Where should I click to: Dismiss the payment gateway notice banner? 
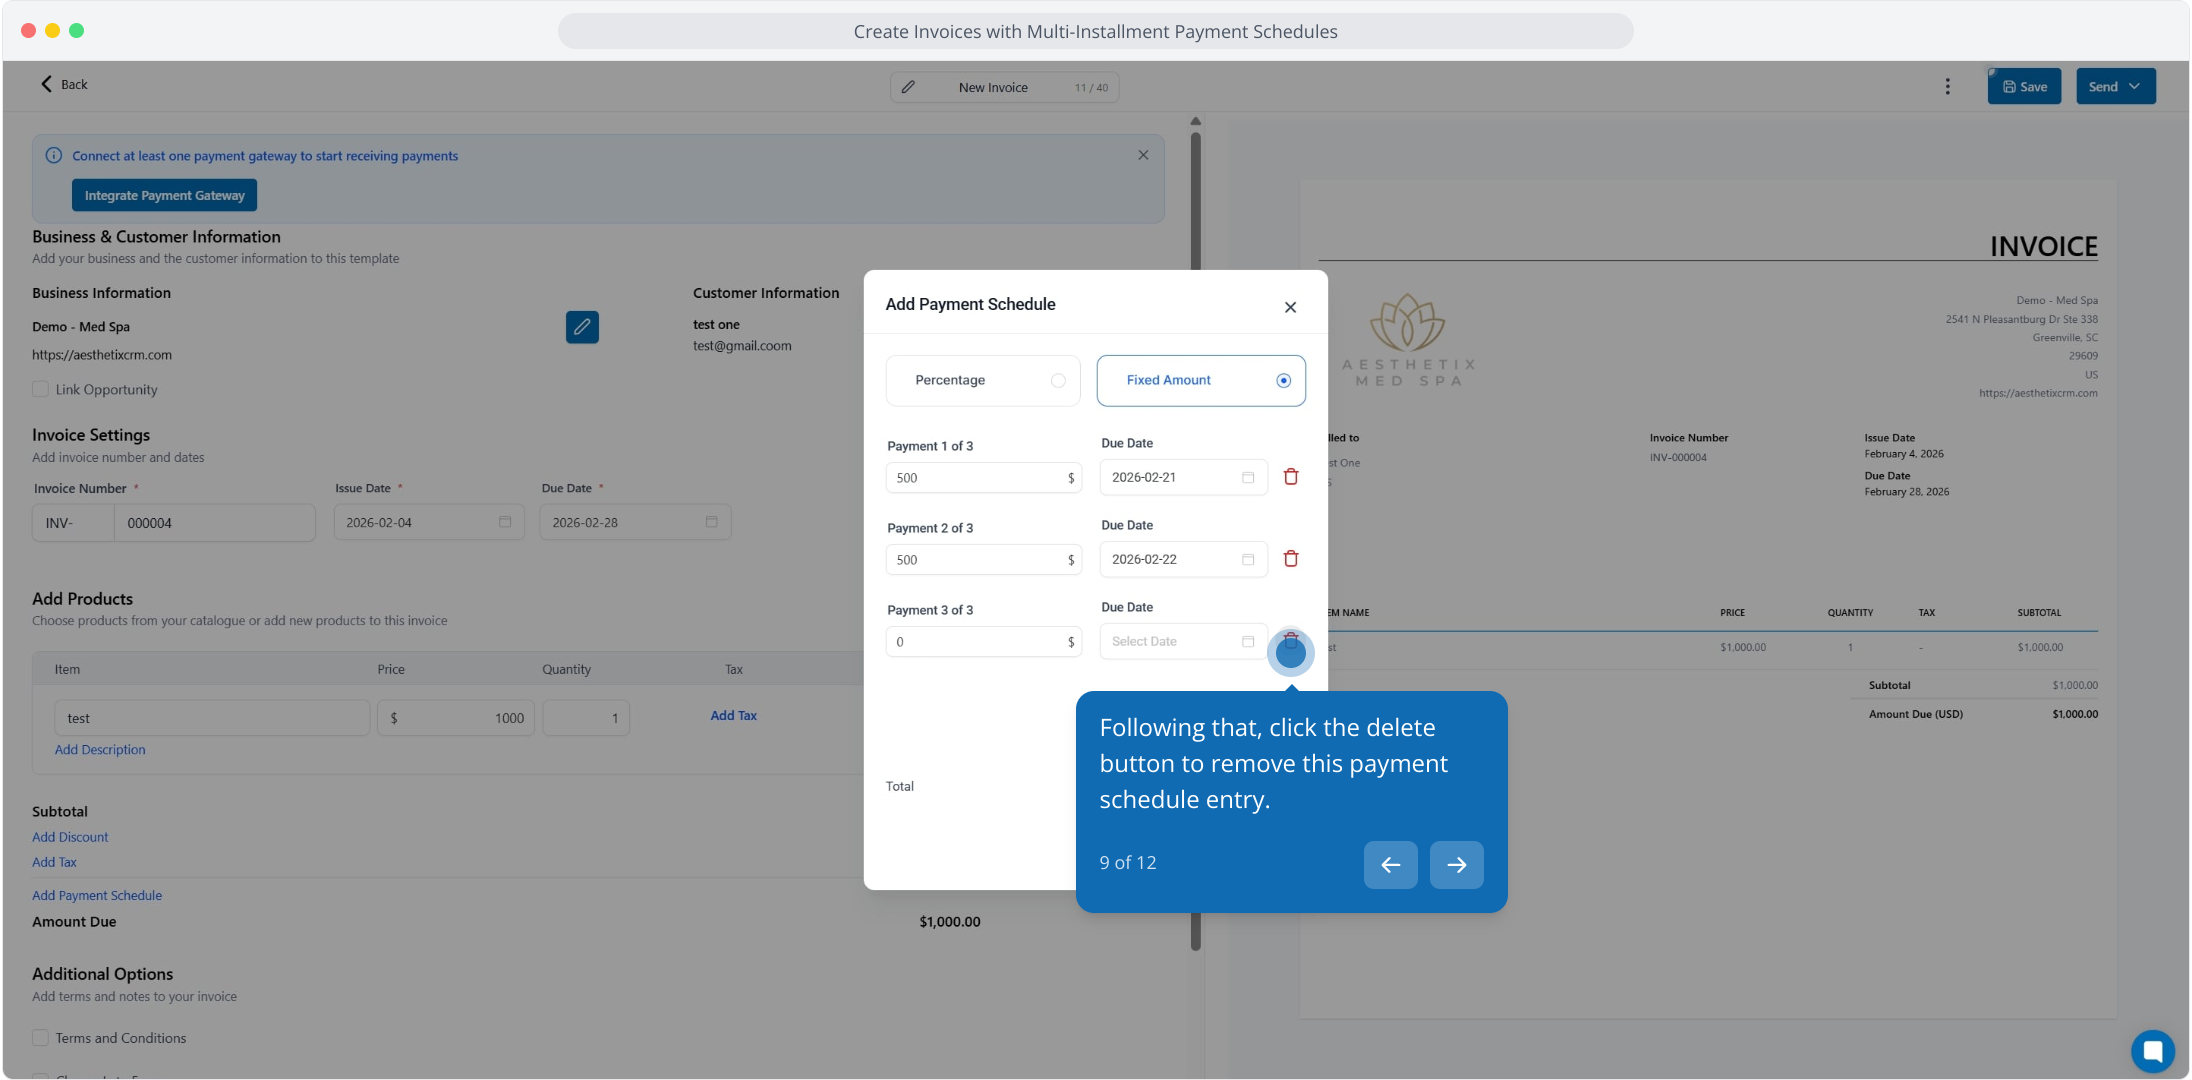pyautogui.click(x=1143, y=155)
